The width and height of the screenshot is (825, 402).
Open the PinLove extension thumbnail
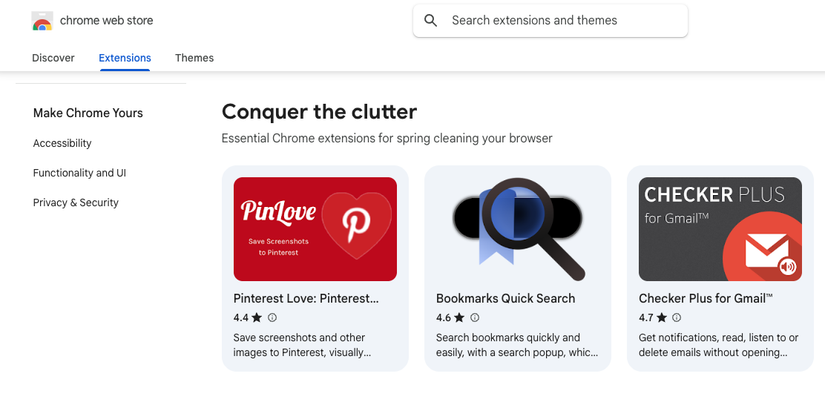pos(315,229)
